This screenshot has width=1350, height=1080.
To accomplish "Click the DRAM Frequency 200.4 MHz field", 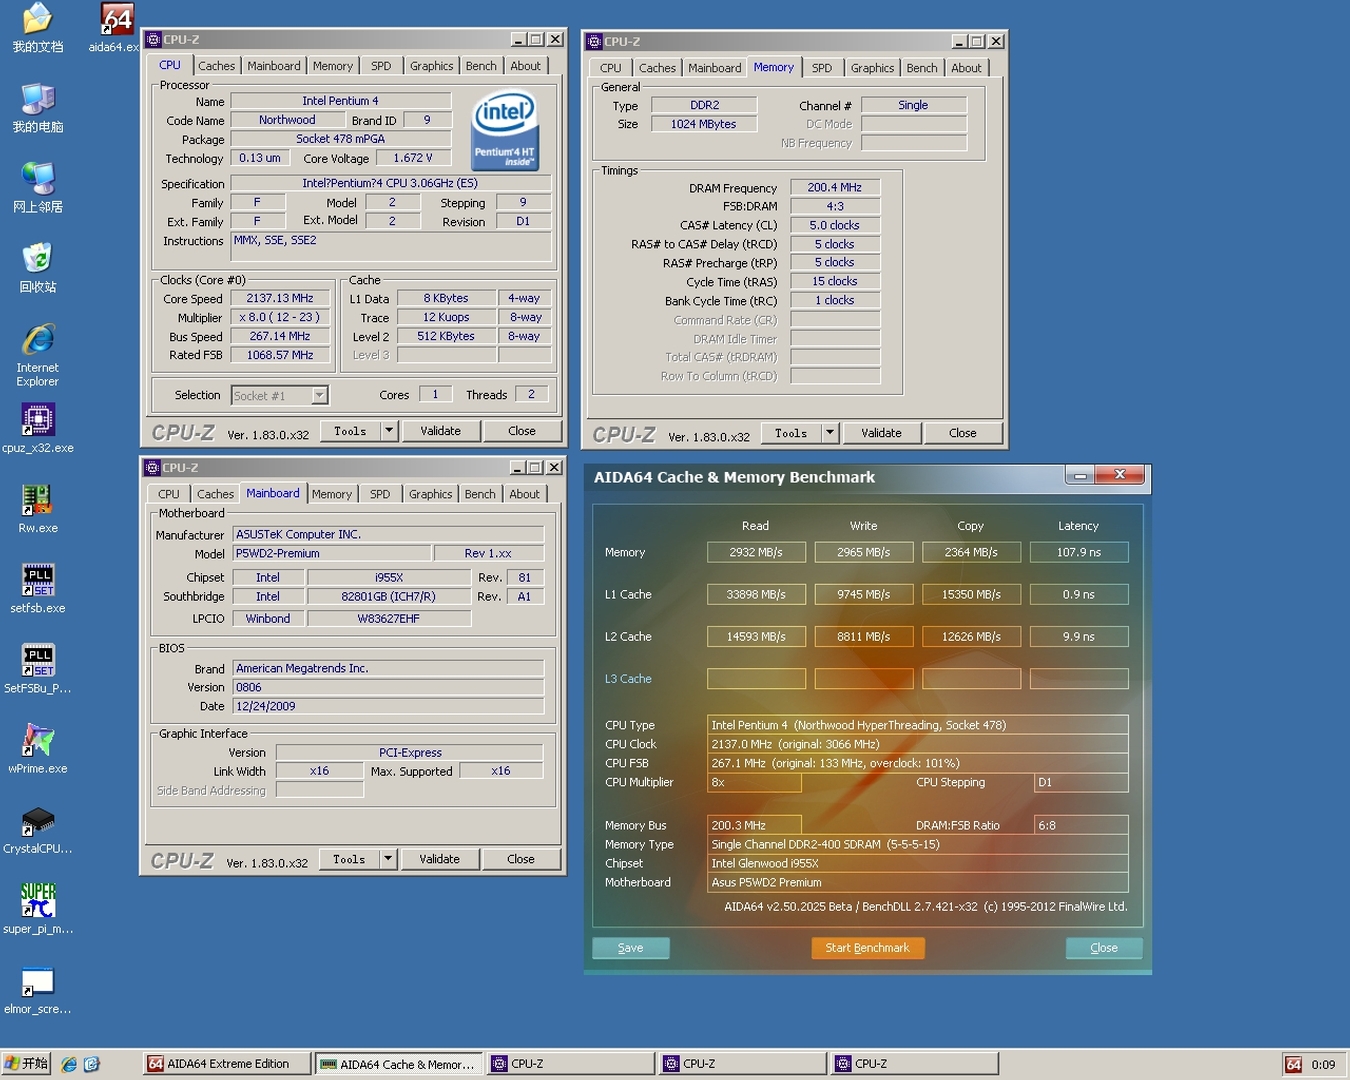I will point(835,187).
